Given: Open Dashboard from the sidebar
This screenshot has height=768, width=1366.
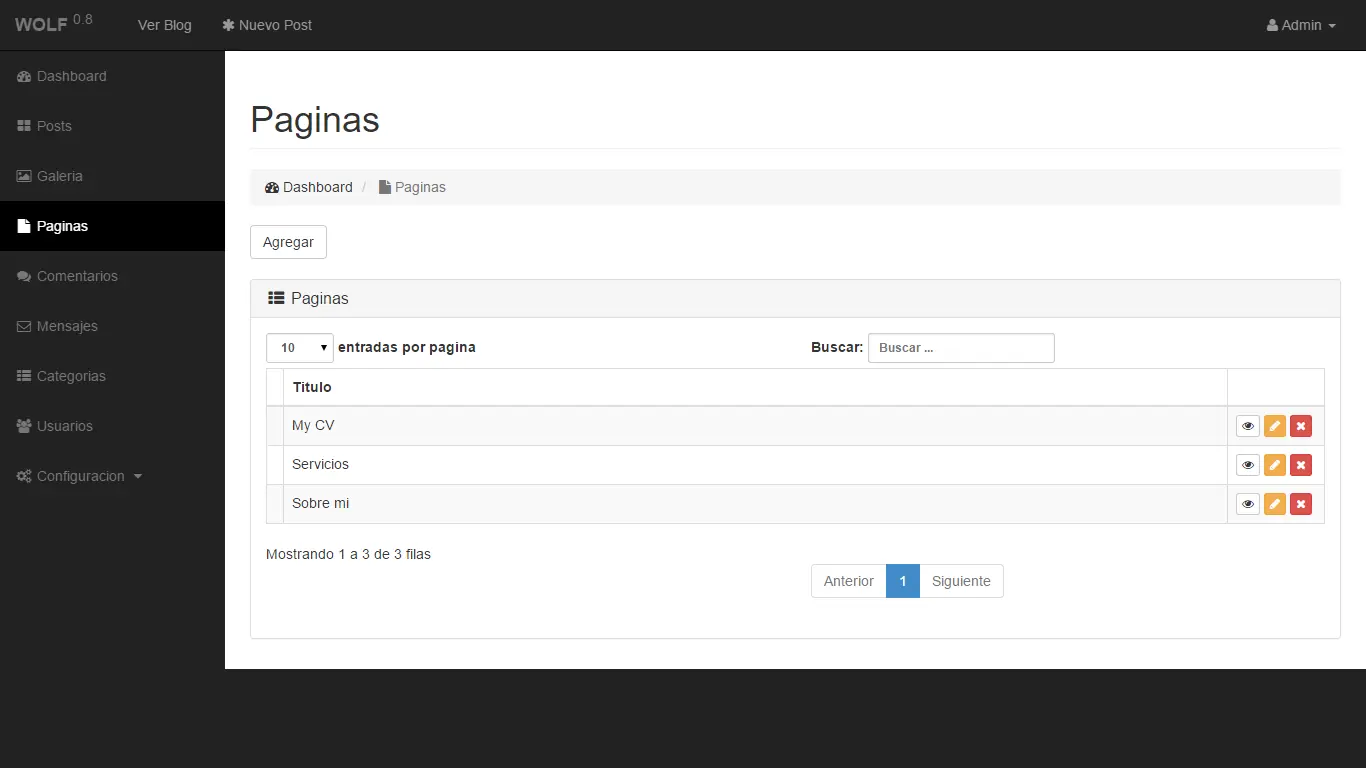Looking at the screenshot, I should tap(112, 76).
